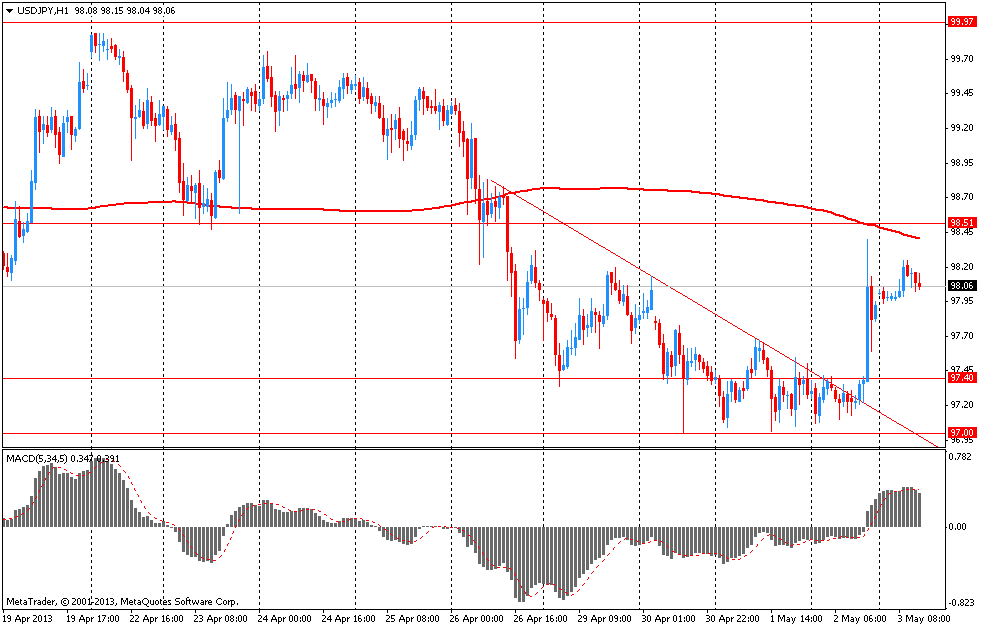This screenshot has height=627, width=985.
Task: Click the 23 Apr 08:00 time label
Action: pyautogui.click(x=220, y=618)
